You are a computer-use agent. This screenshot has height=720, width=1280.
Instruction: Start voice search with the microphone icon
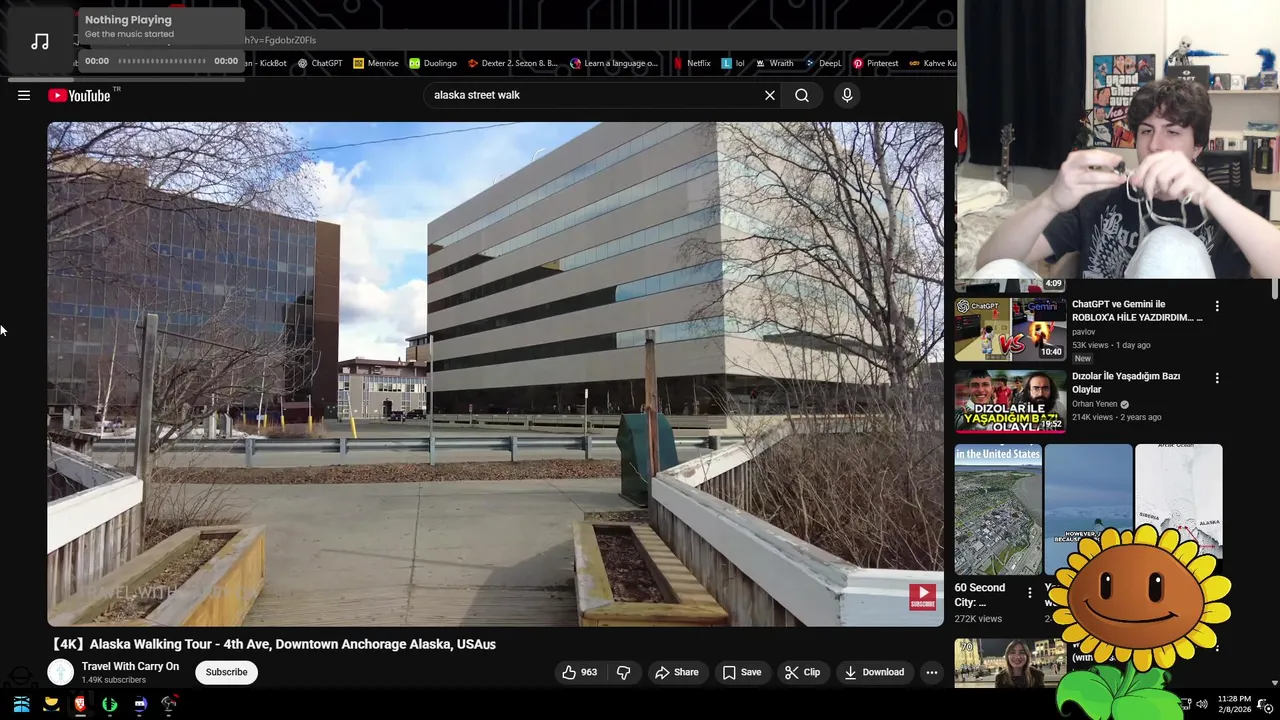[847, 95]
